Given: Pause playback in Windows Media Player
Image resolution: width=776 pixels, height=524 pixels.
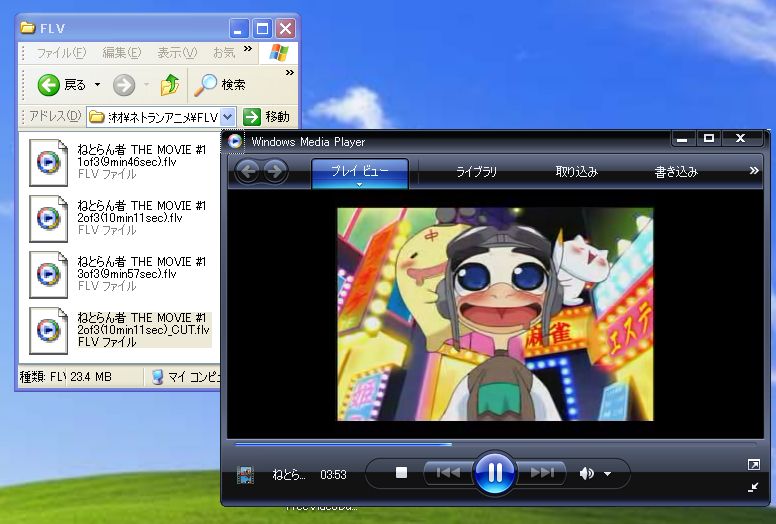Looking at the screenshot, I should coord(494,473).
